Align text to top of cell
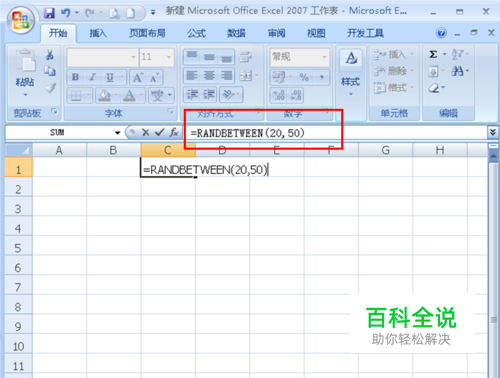 point(192,56)
